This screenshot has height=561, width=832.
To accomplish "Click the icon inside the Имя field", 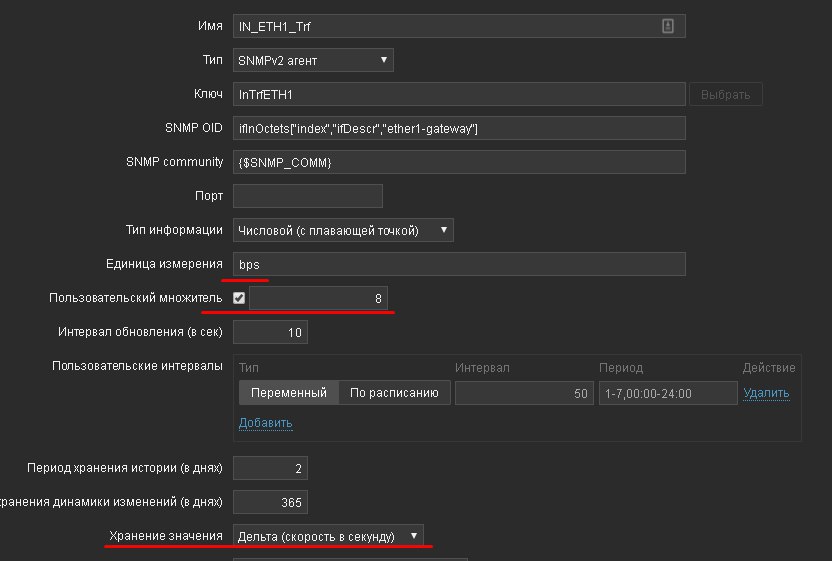I will coord(668,27).
